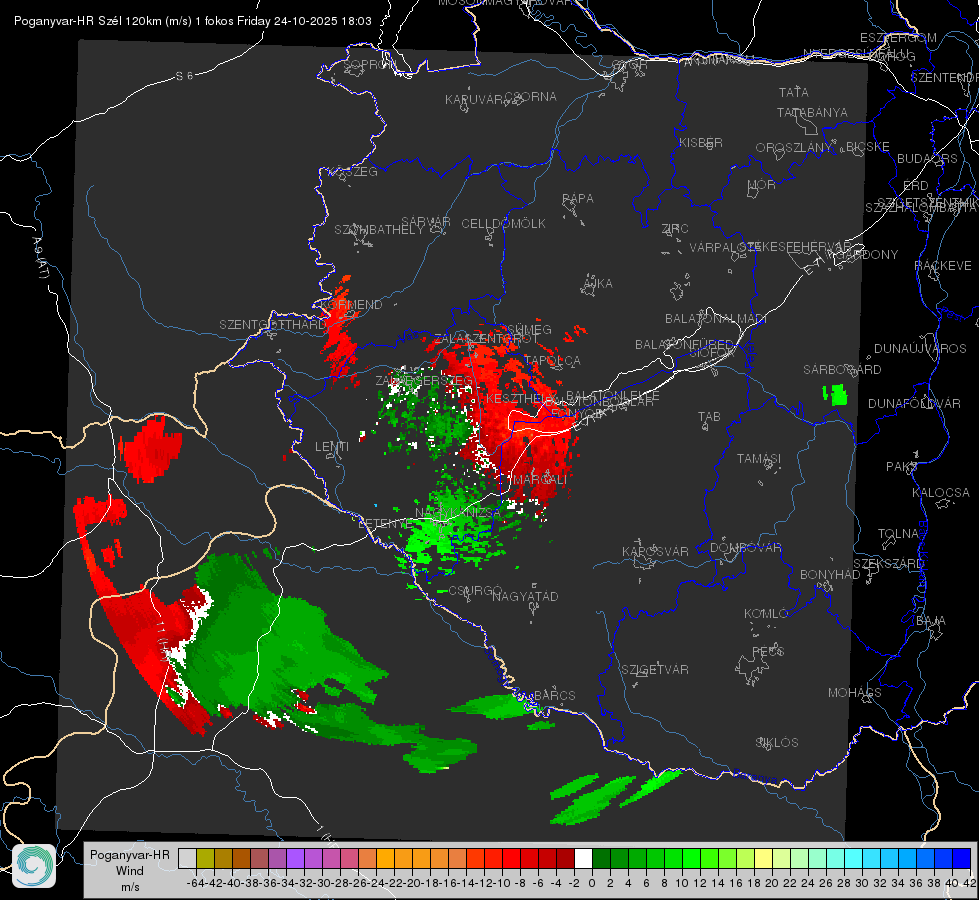This screenshot has width=979, height=900.
Task: Click the SZIGETVAR city label
Action: [654, 670]
